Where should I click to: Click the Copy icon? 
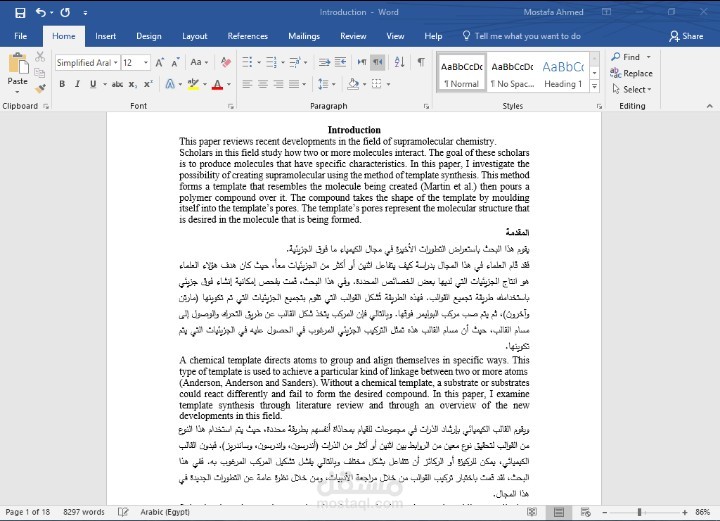click(x=40, y=73)
